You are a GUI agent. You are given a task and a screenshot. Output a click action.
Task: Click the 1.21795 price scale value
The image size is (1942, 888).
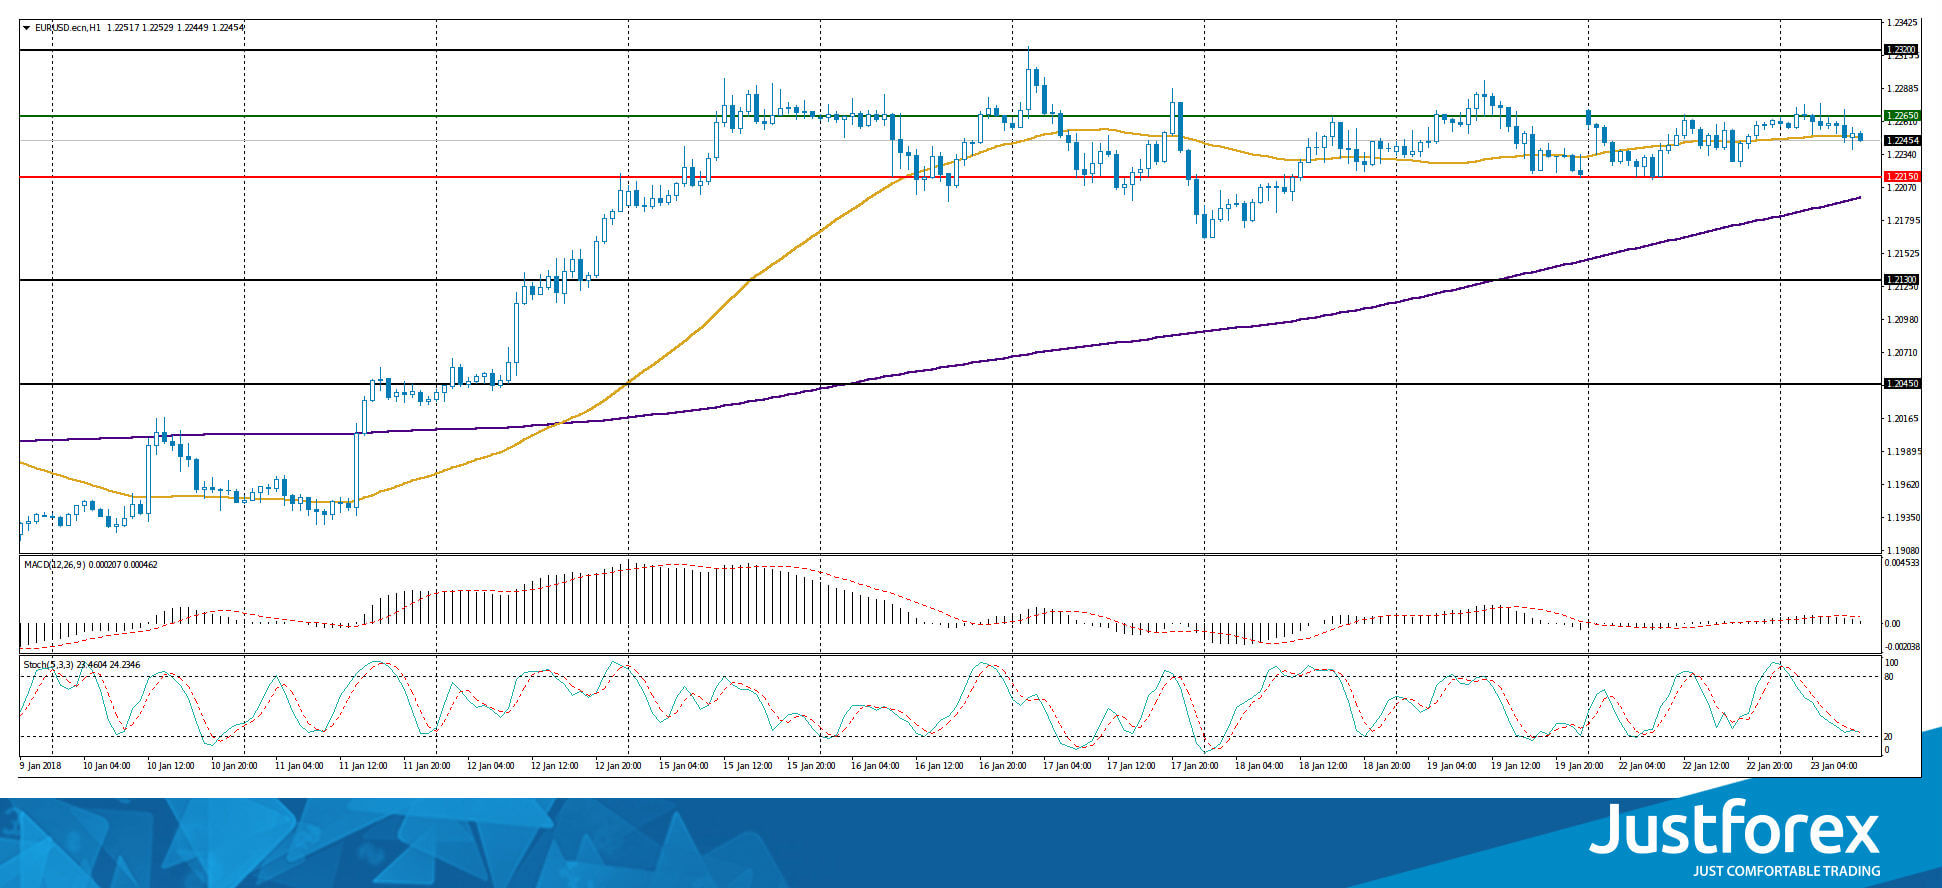(x=1901, y=220)
